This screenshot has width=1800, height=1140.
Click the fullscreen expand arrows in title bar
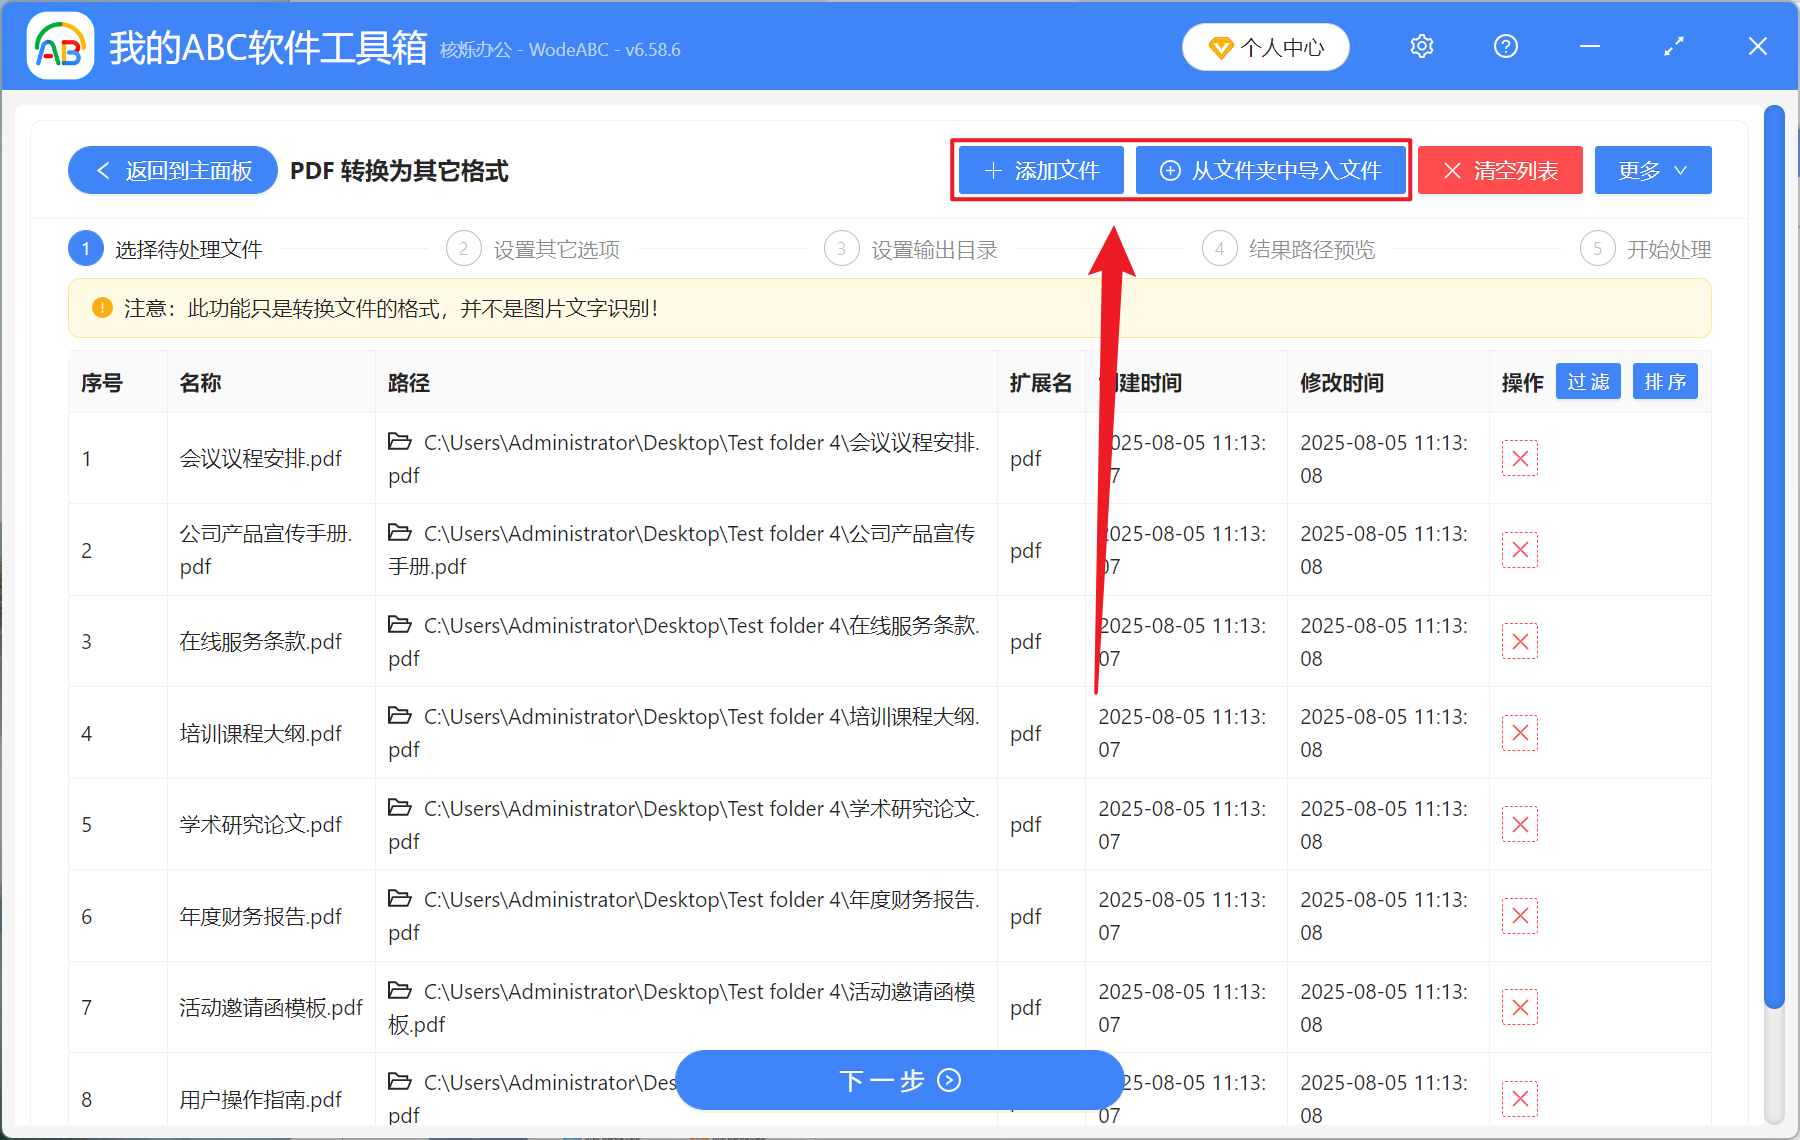(1672, 46)
